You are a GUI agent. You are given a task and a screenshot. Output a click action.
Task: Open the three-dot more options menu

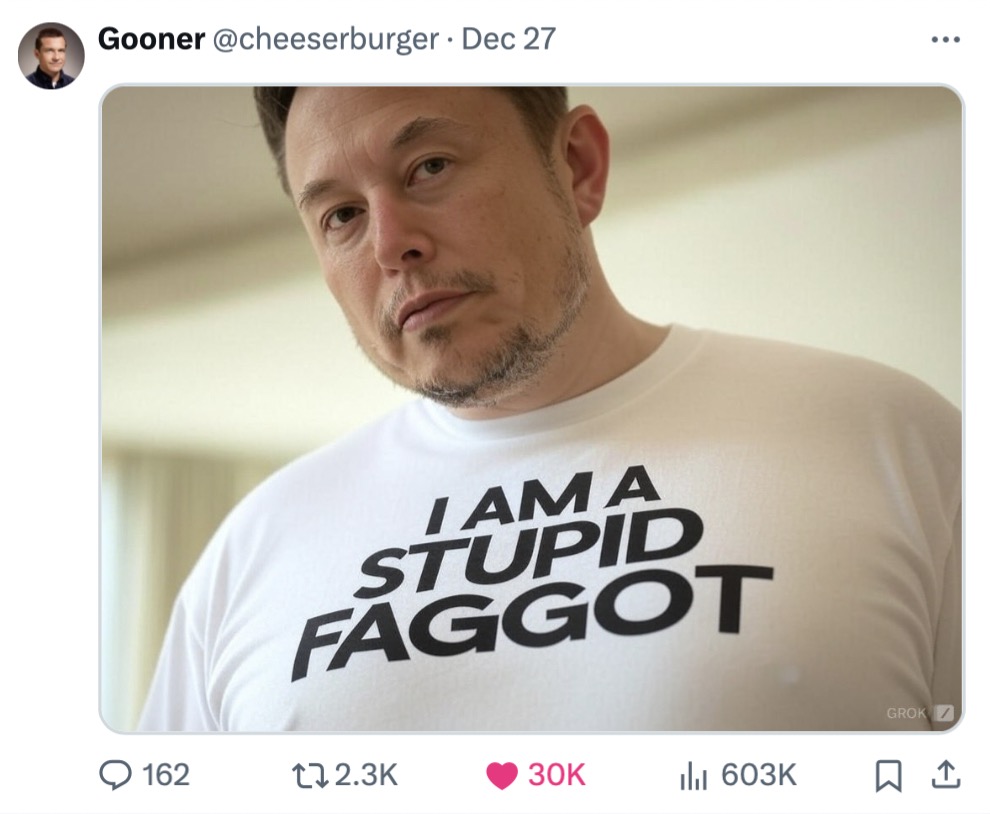pyautogui.click(x=945, y=40)
